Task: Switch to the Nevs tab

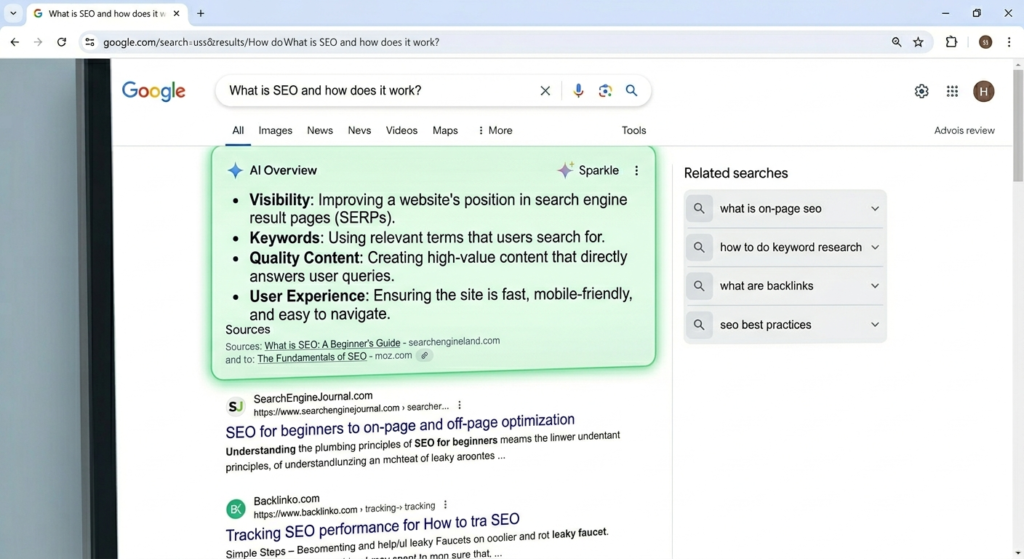Action: click(359, 131)
